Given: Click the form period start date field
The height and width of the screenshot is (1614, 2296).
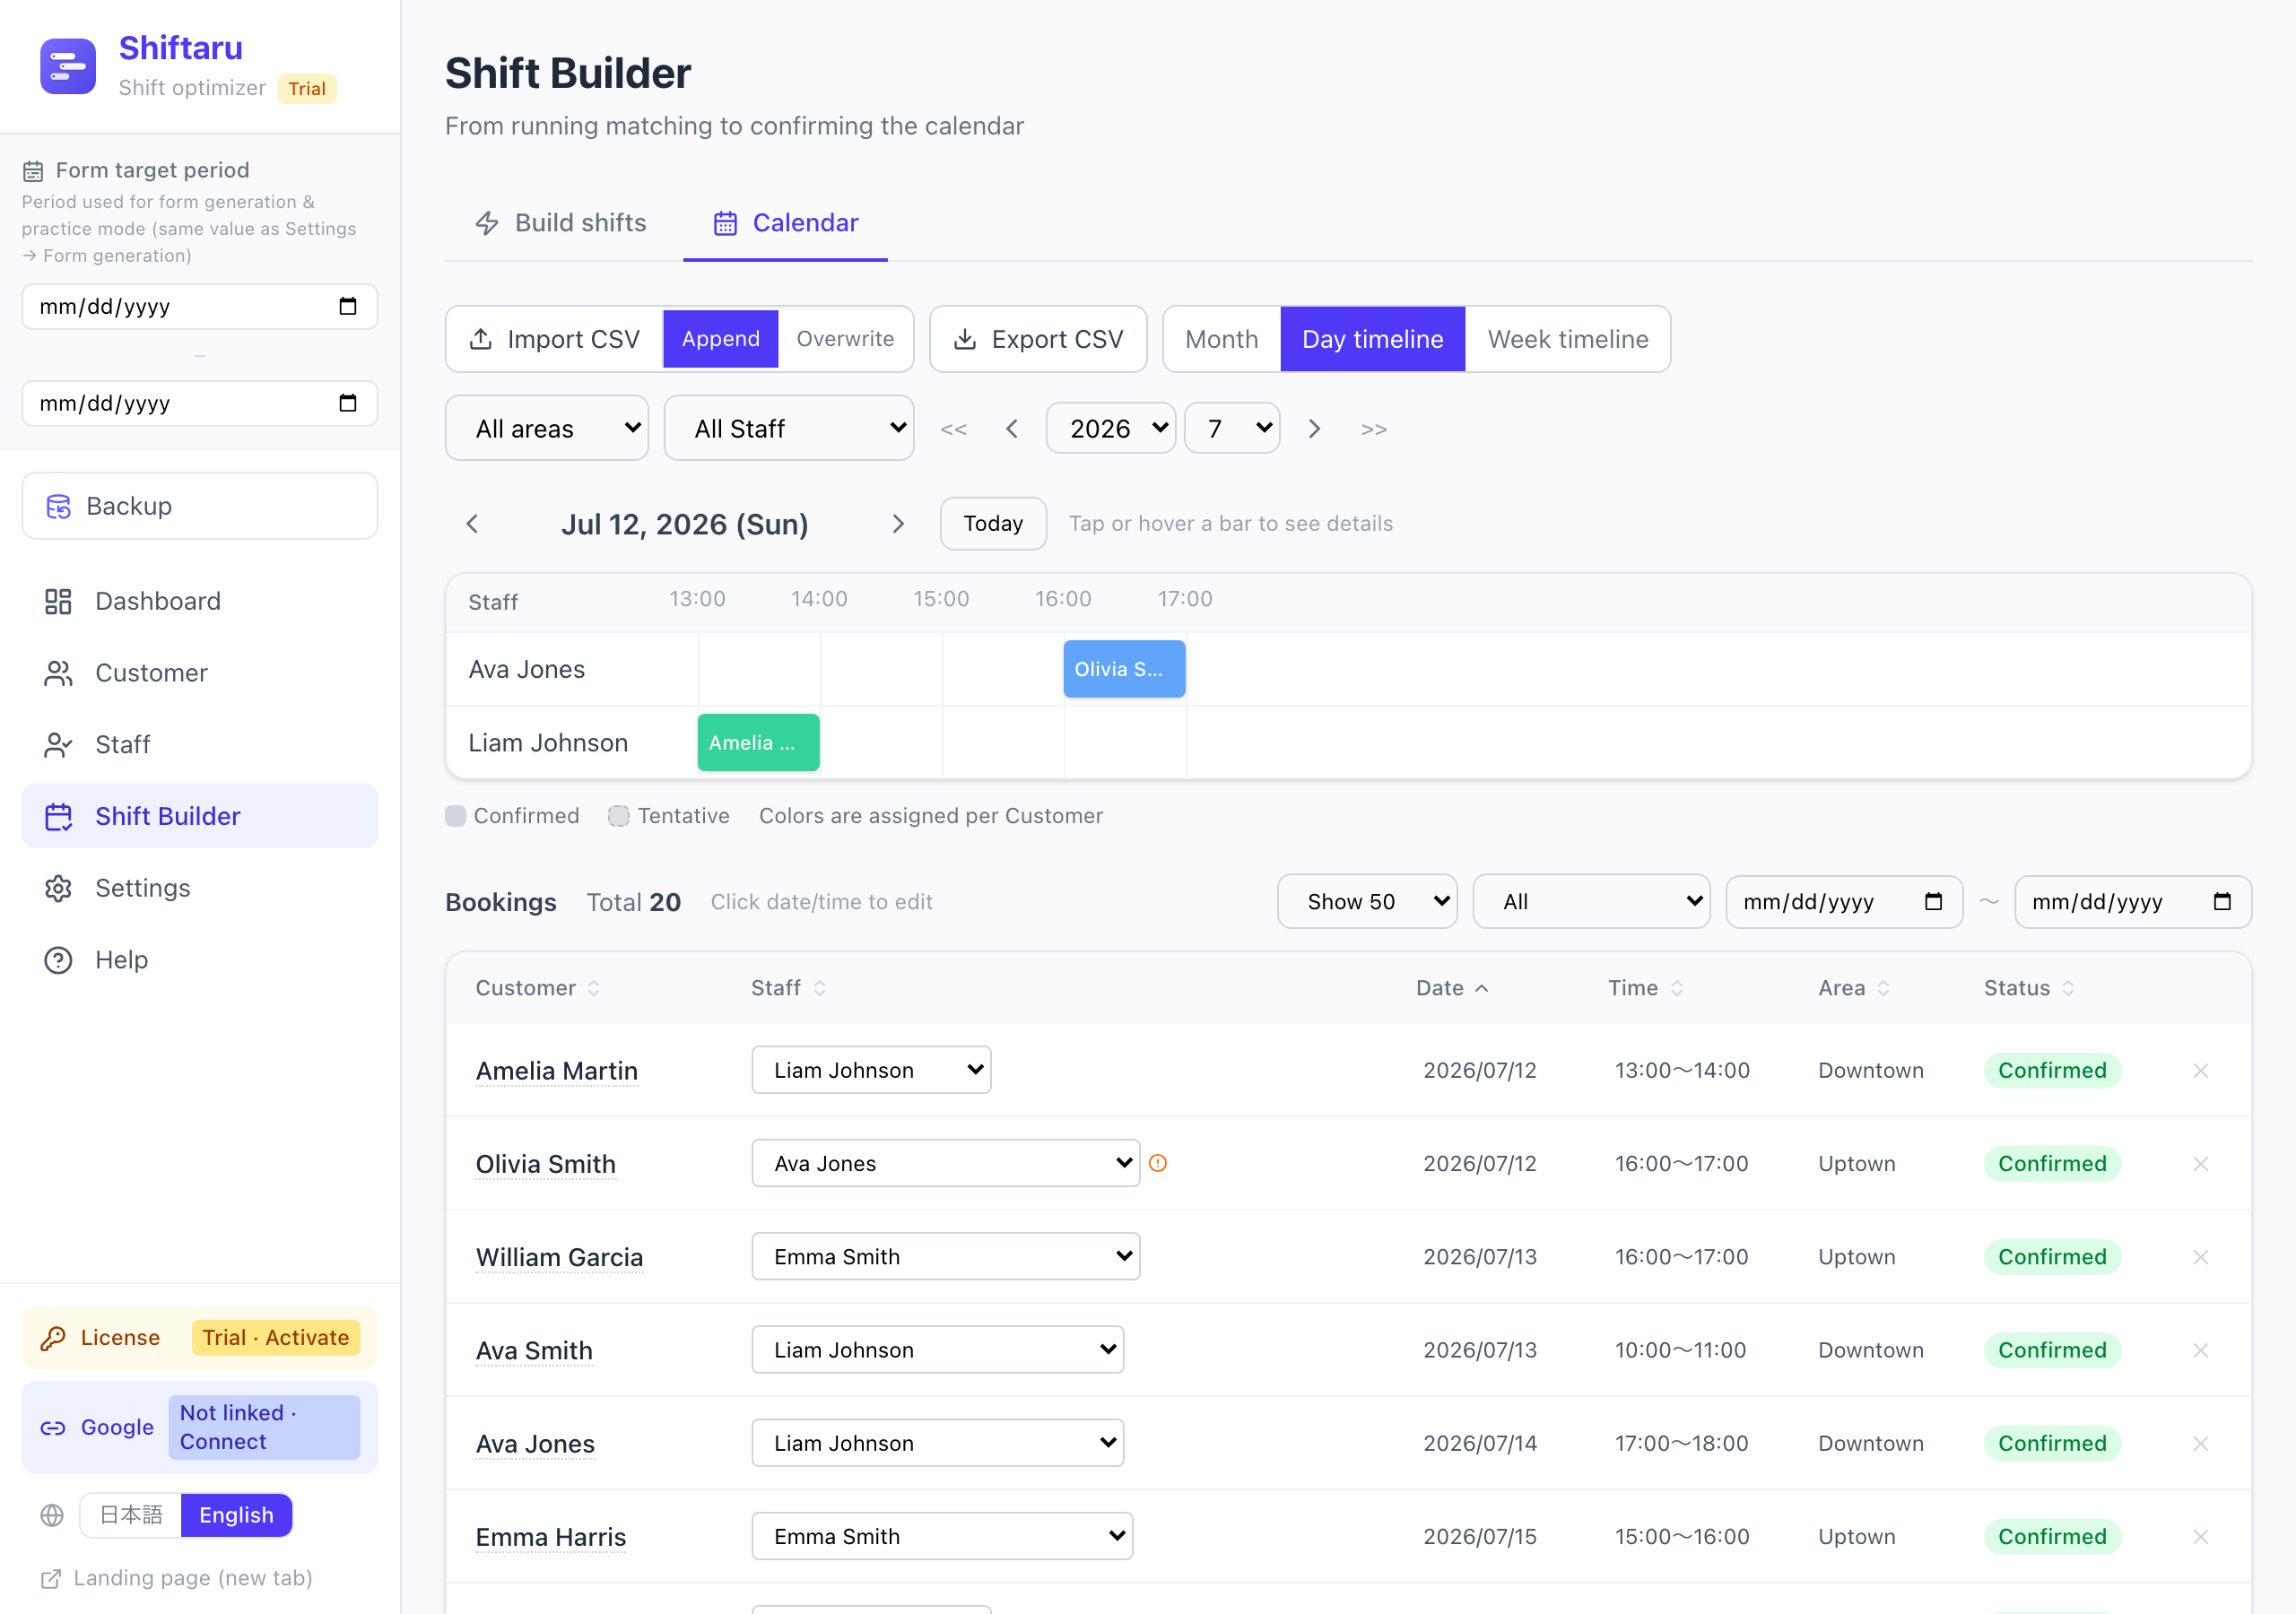Looking at the screenshot, I should (x=200, y=306).
